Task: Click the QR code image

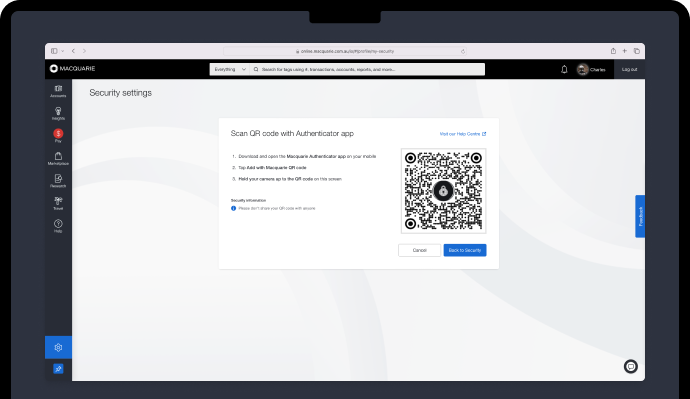Action: [x=443, y=191]
